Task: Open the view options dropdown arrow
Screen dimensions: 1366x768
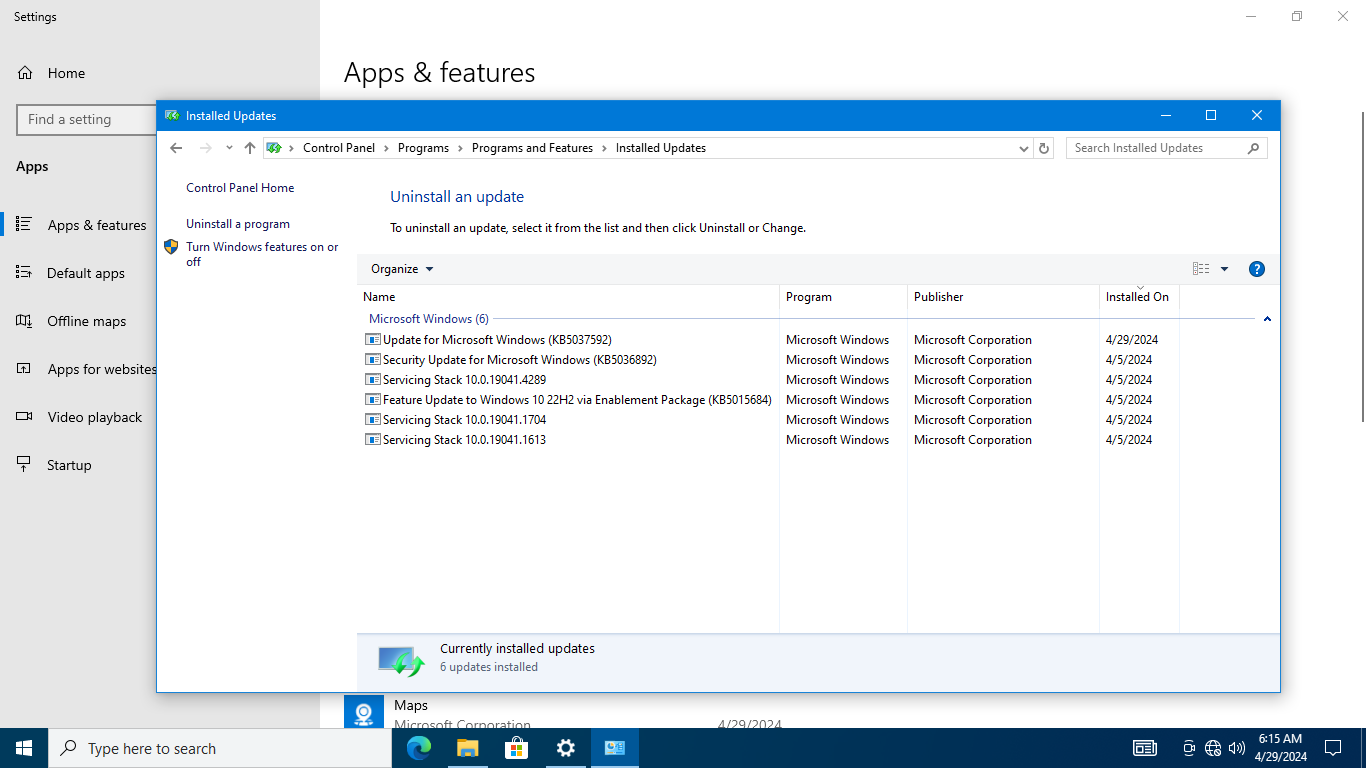Action: click(x=1224, y=269)
